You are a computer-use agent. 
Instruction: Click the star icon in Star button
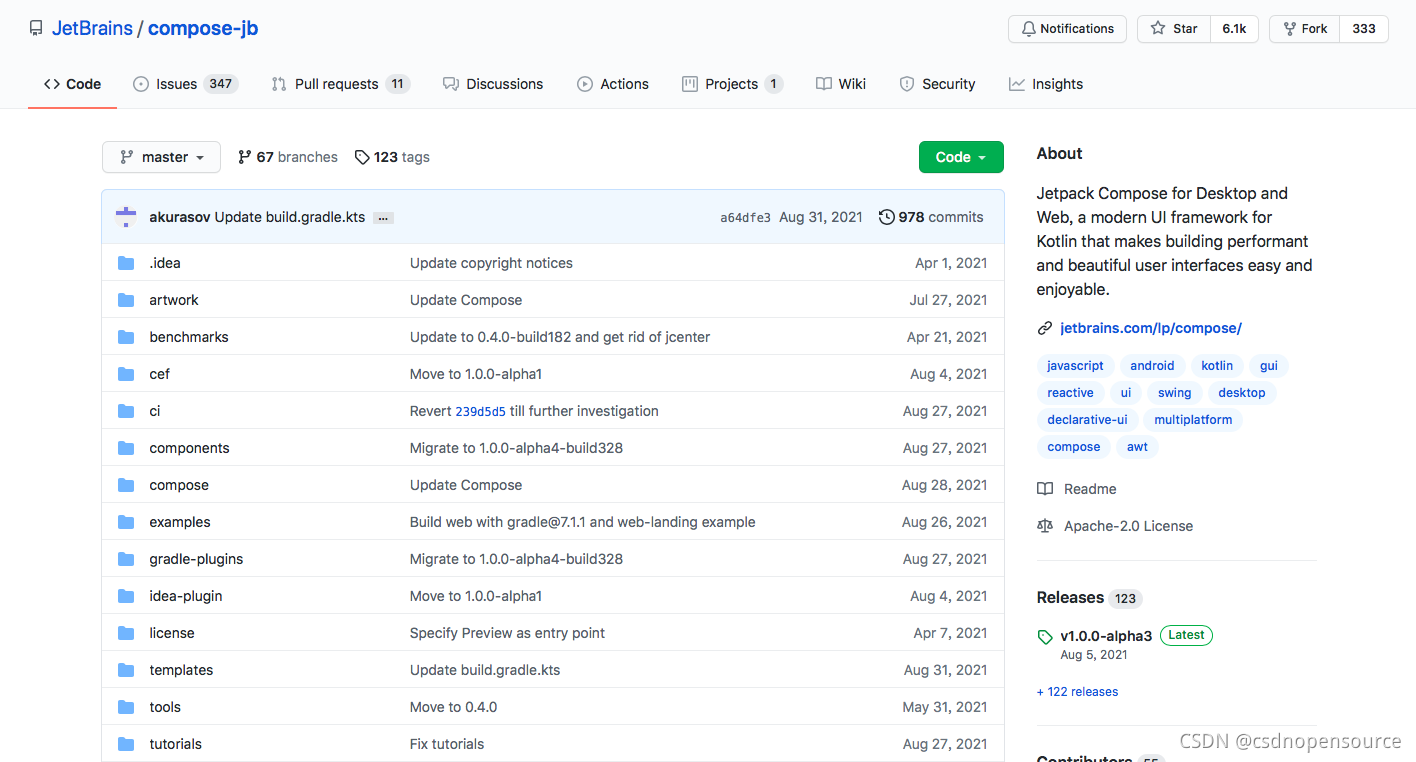point(1158,29)
